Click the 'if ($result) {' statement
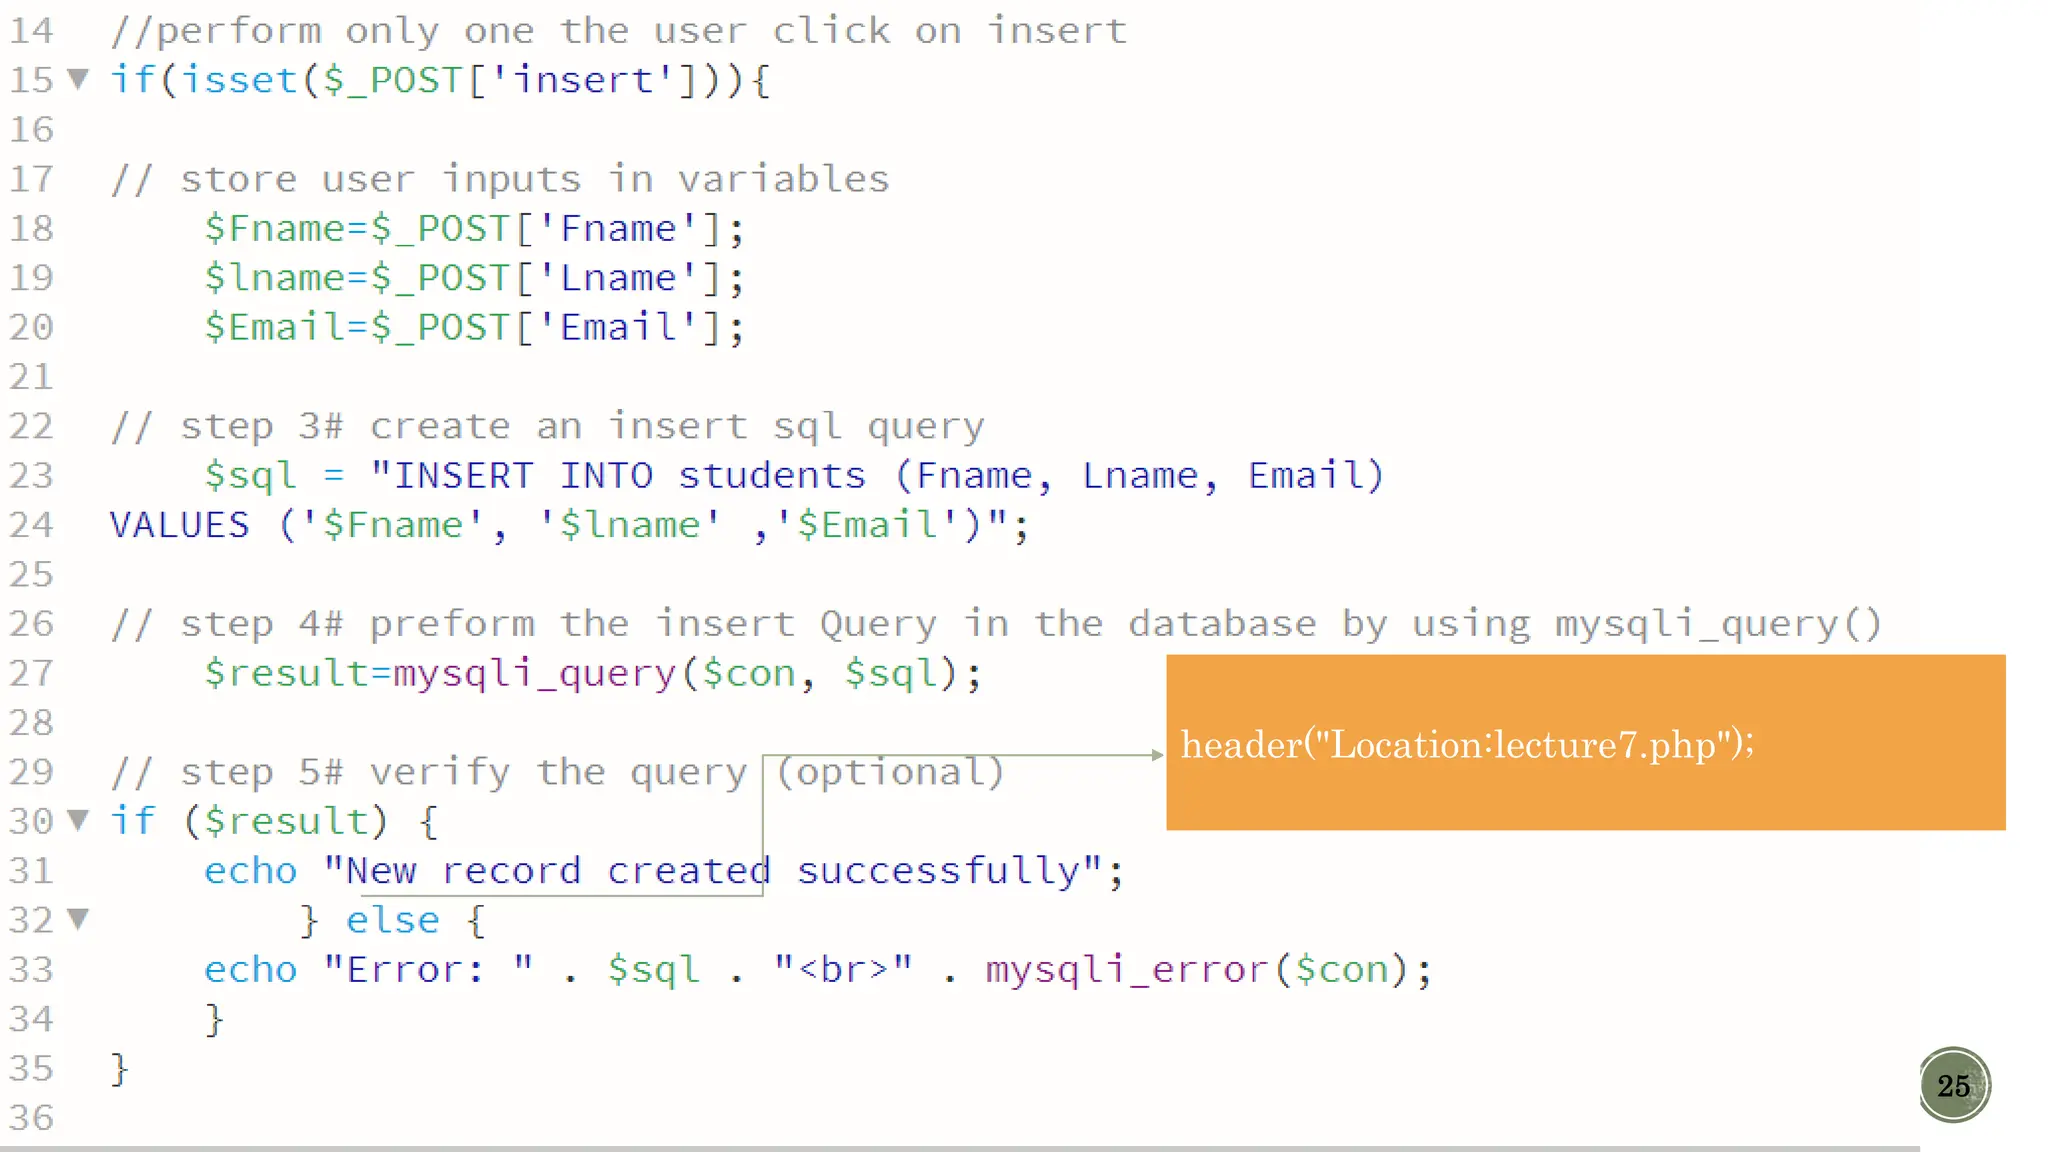Screen dimensions: 2048x1152 [x=274, y=821]
